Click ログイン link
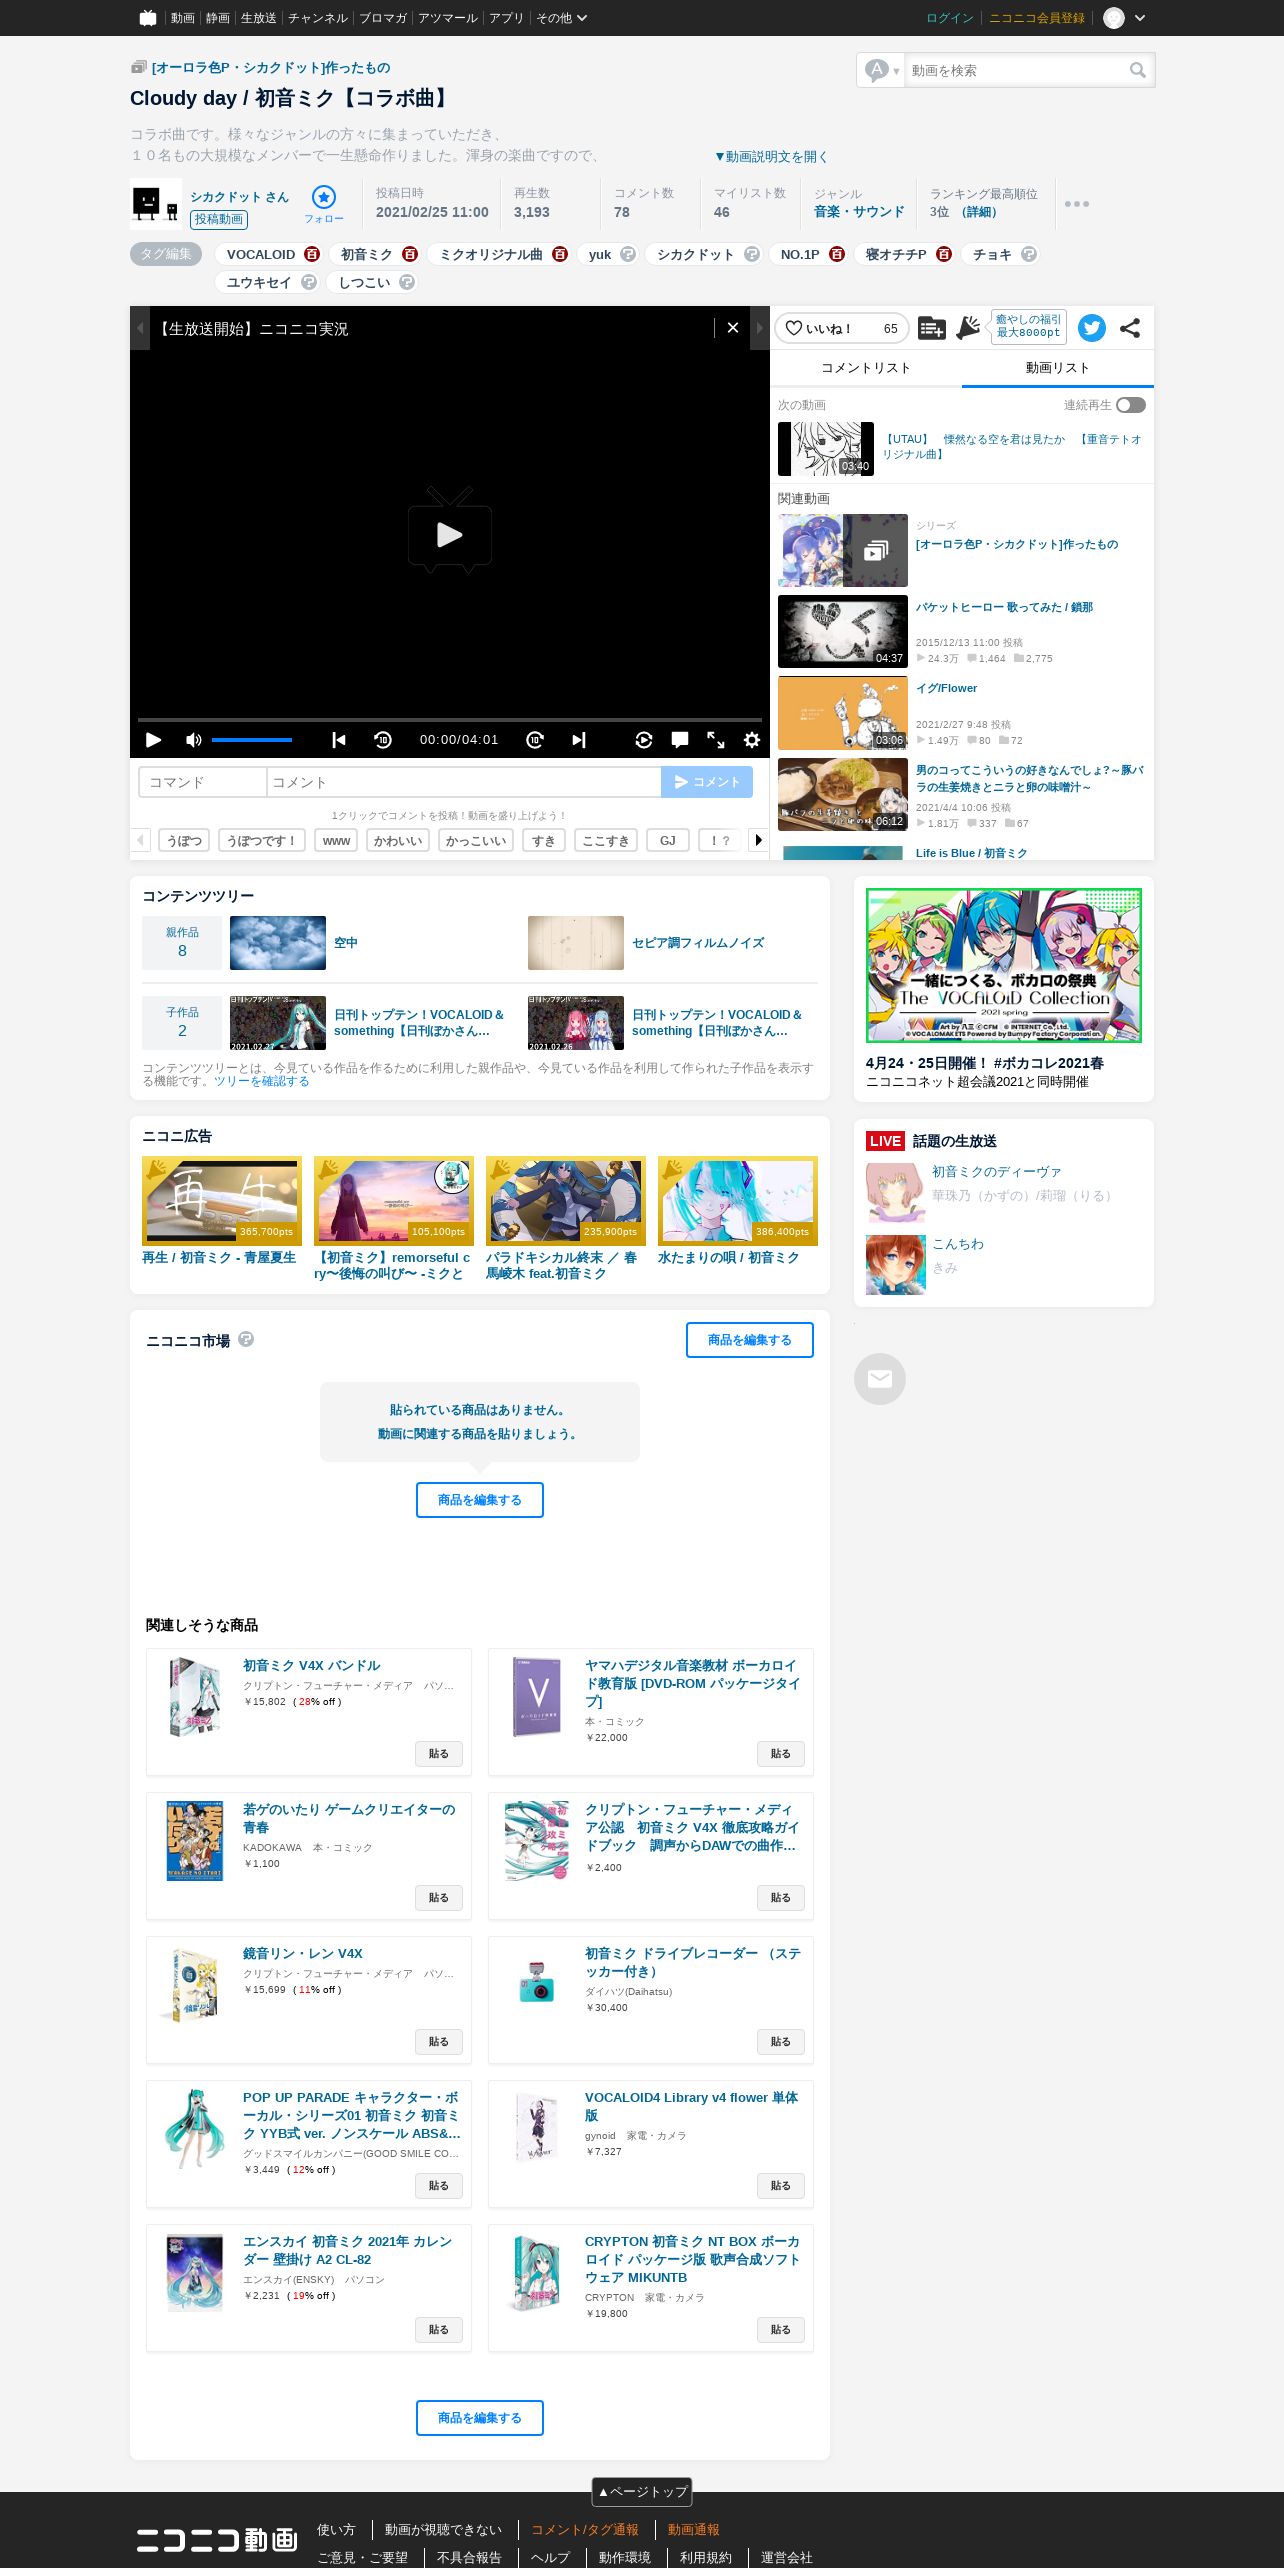 point(950,18)
